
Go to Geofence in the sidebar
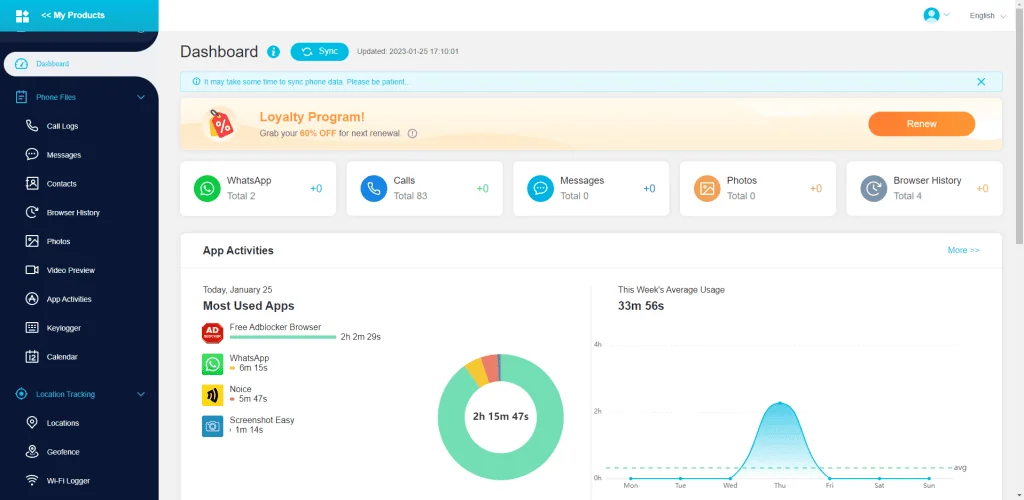(62, 452)
